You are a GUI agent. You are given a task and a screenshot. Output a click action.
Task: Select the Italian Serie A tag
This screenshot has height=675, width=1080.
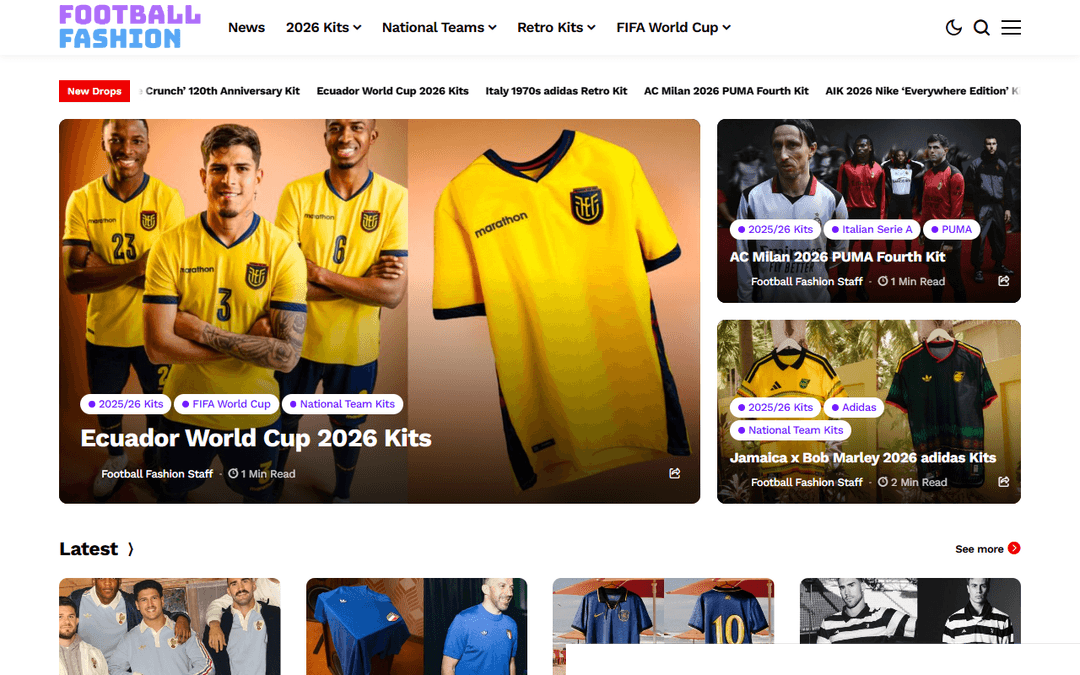[x=871, y=229]
